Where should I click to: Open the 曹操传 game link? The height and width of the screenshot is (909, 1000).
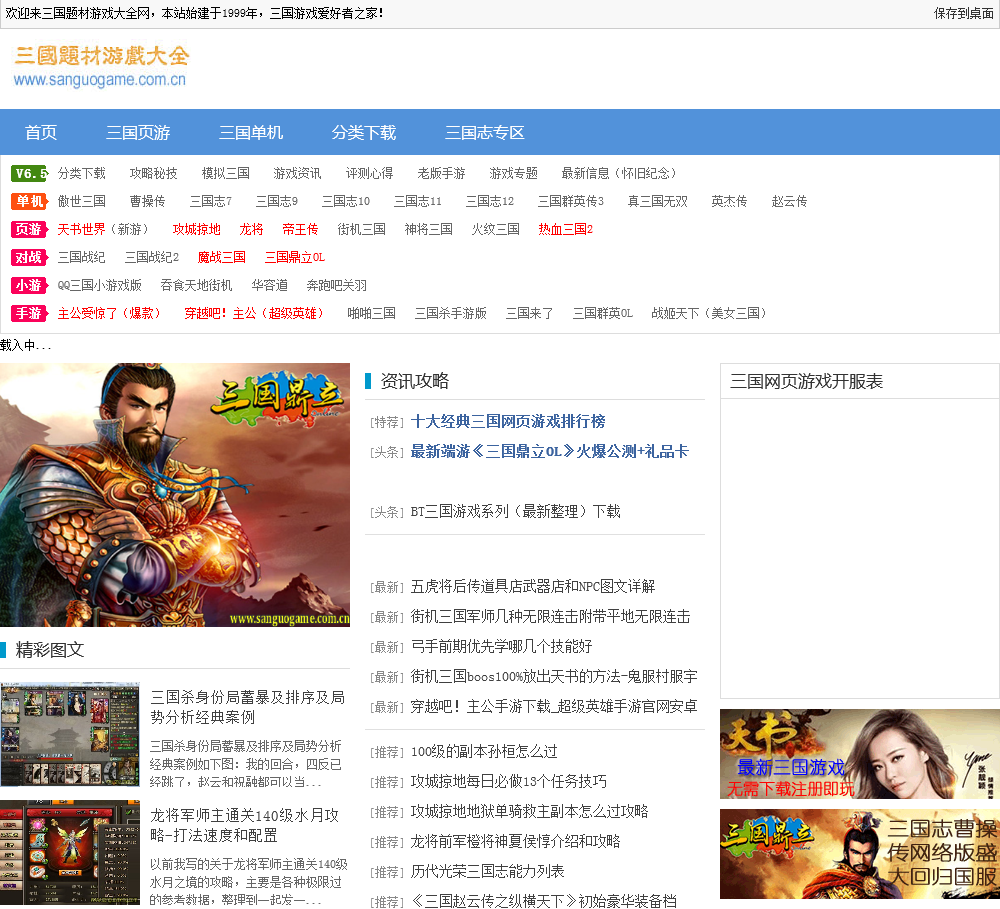pos(147,202)
